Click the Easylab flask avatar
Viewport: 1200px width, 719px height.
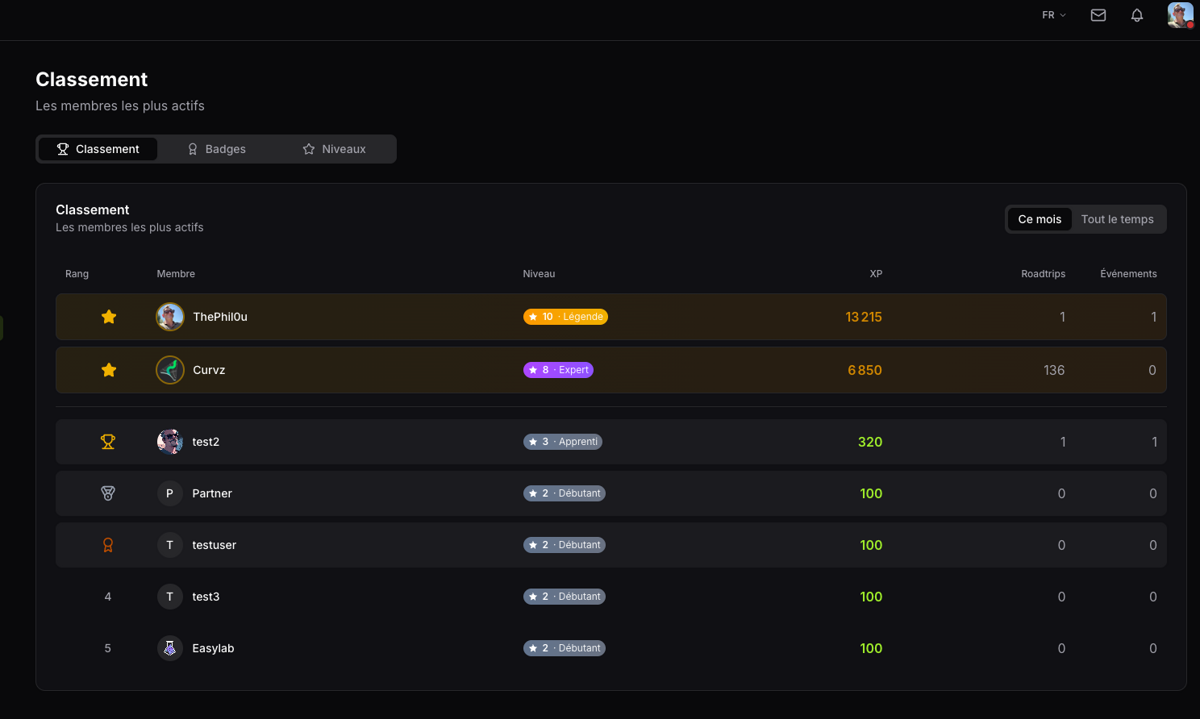(170, 648)
